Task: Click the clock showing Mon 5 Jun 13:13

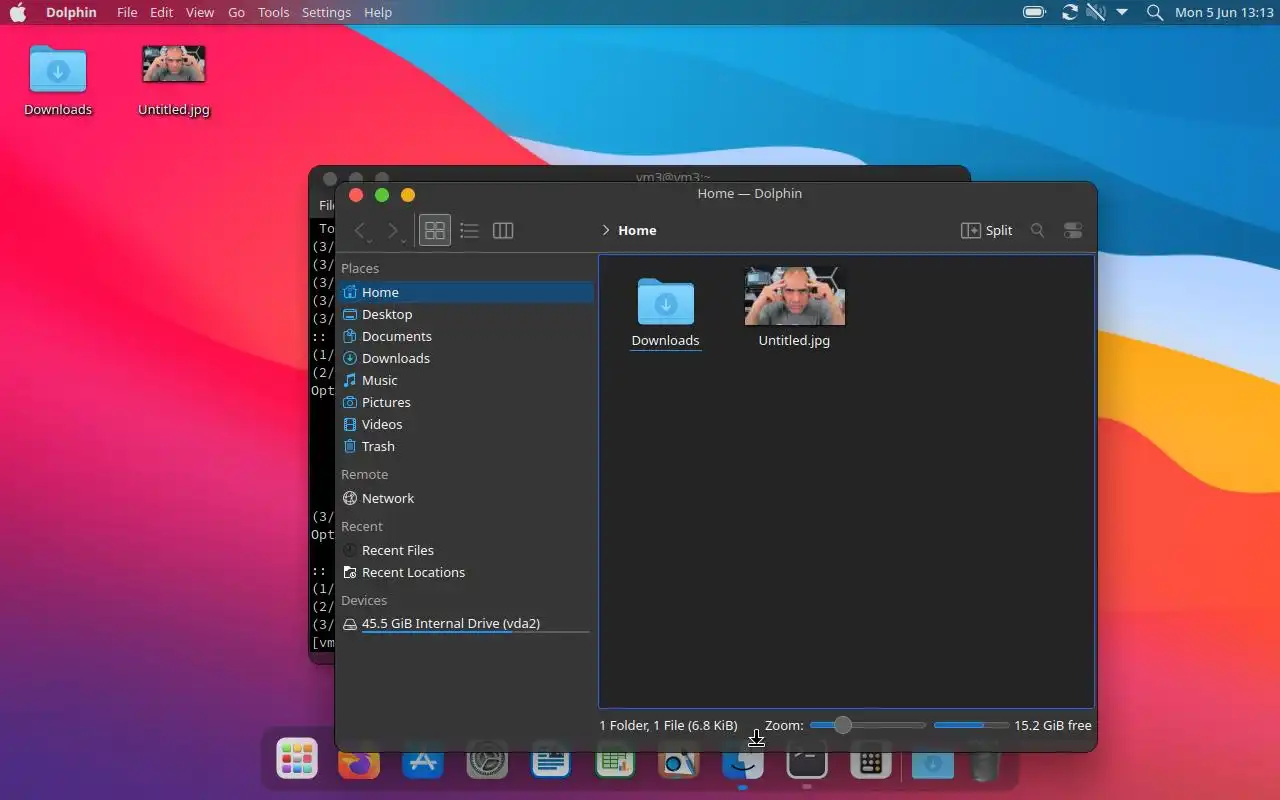Action: (x=1224, y=12)
